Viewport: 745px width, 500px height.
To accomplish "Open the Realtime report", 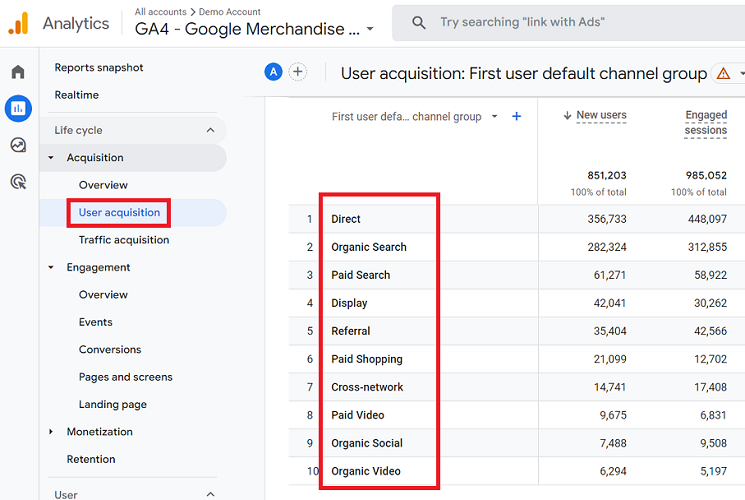I will click(76, 95).
